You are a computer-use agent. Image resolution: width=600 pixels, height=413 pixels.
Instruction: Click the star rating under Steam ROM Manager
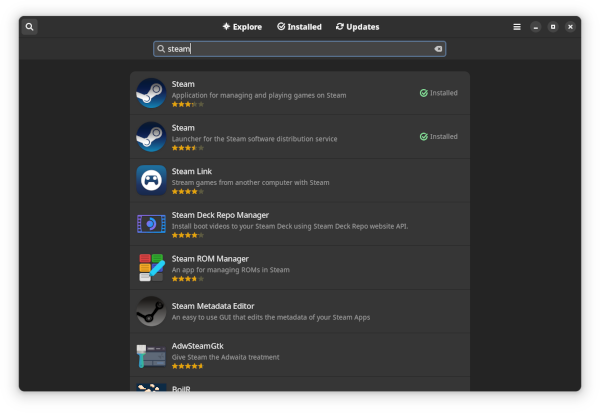(188, 279)
